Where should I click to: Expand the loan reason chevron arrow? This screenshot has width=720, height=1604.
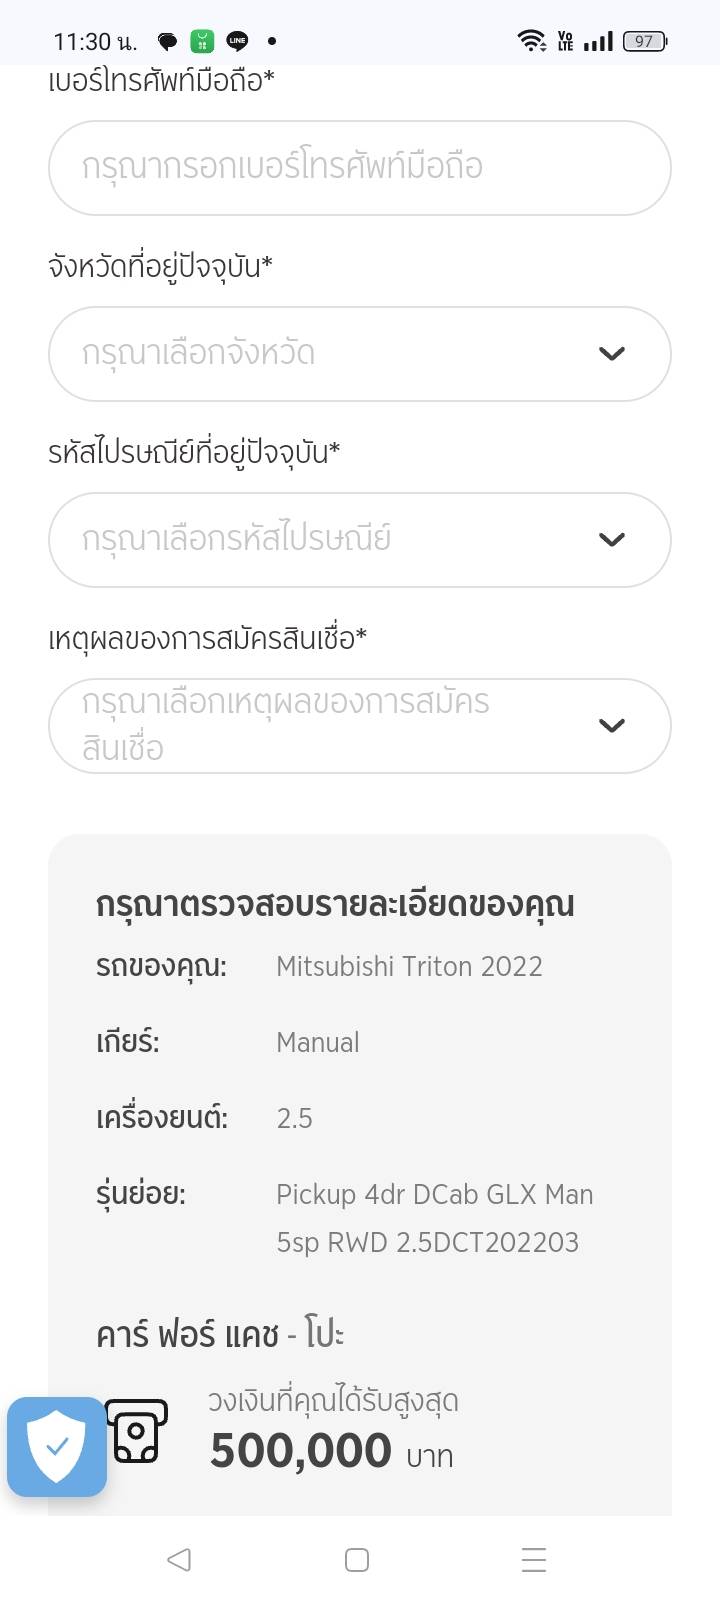611,726
